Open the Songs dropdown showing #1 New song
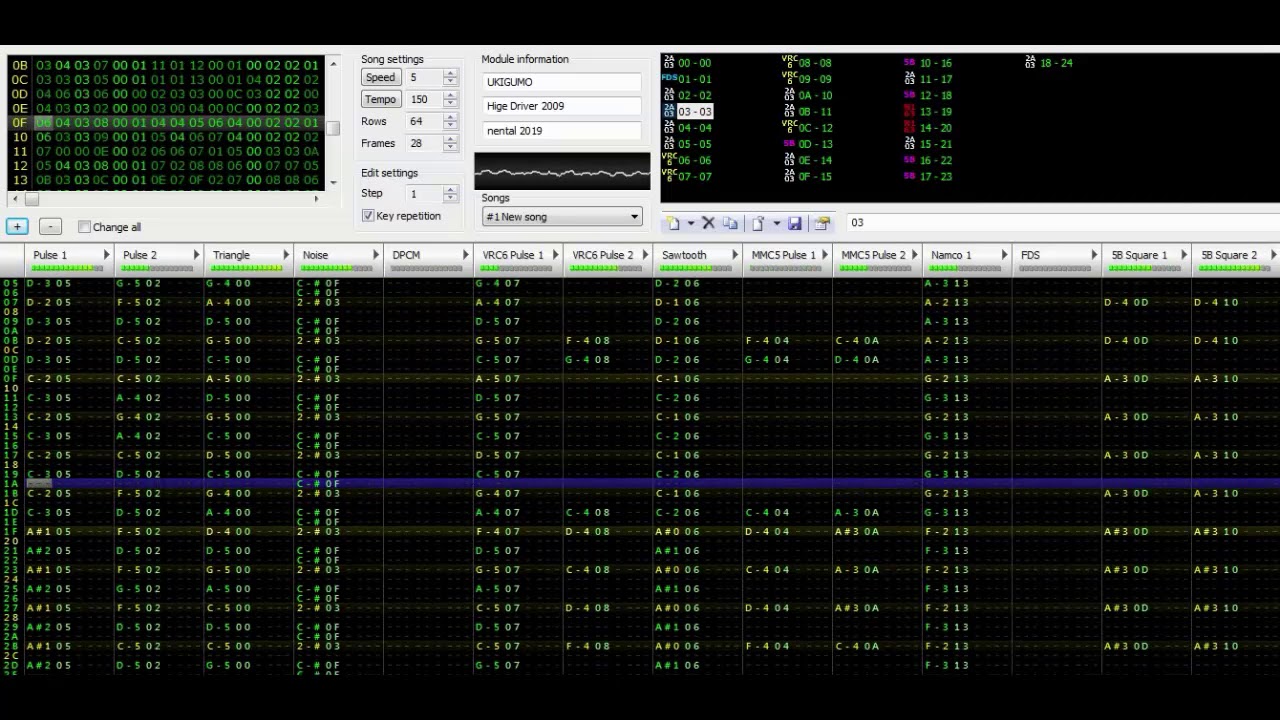 [562, 217]
